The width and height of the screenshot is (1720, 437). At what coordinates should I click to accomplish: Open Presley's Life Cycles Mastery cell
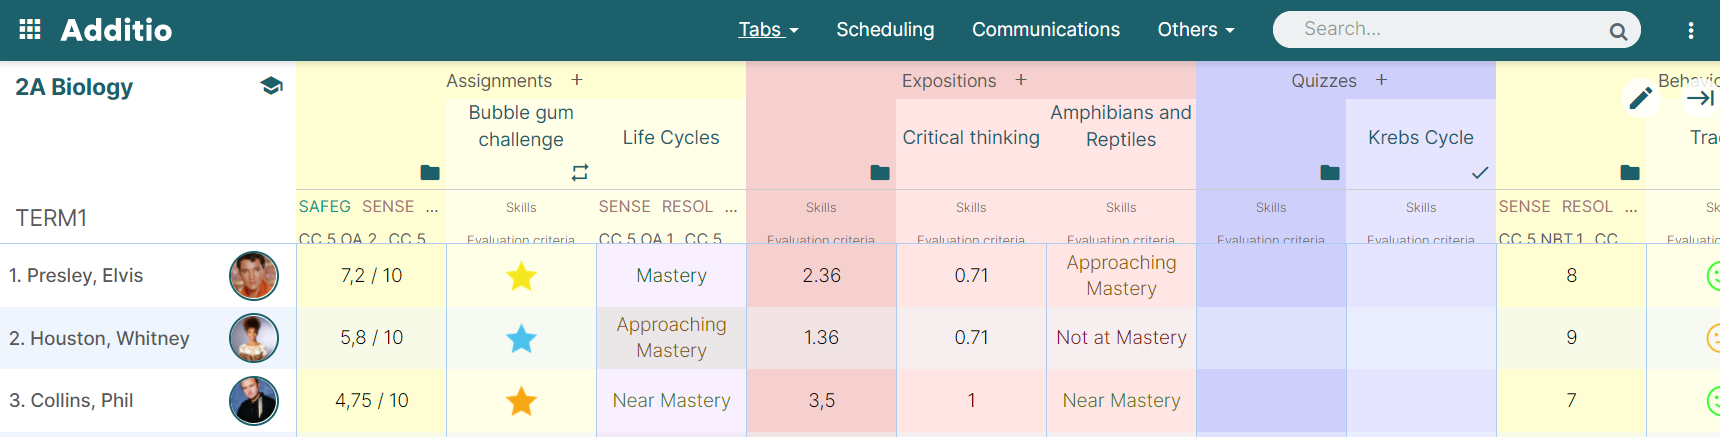[671, 276]
